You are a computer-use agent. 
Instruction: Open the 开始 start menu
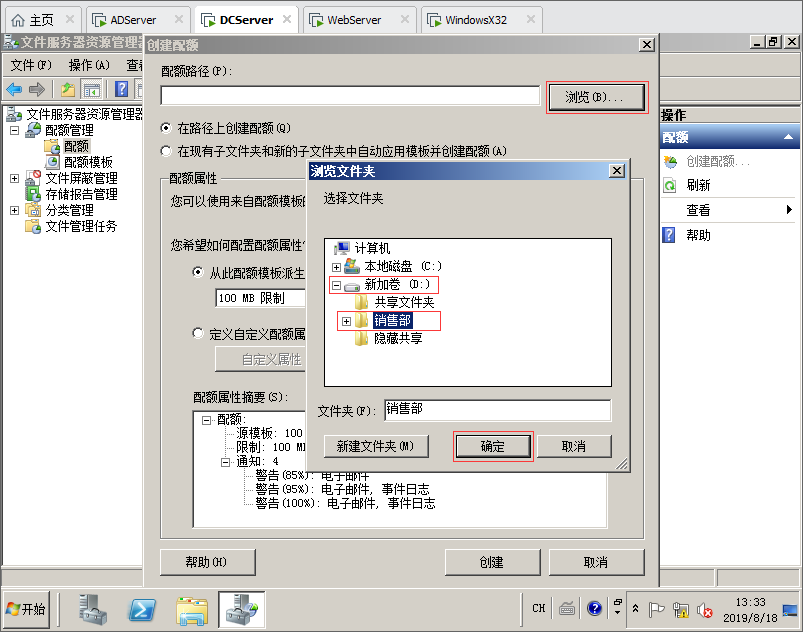[x=26, y=609]
